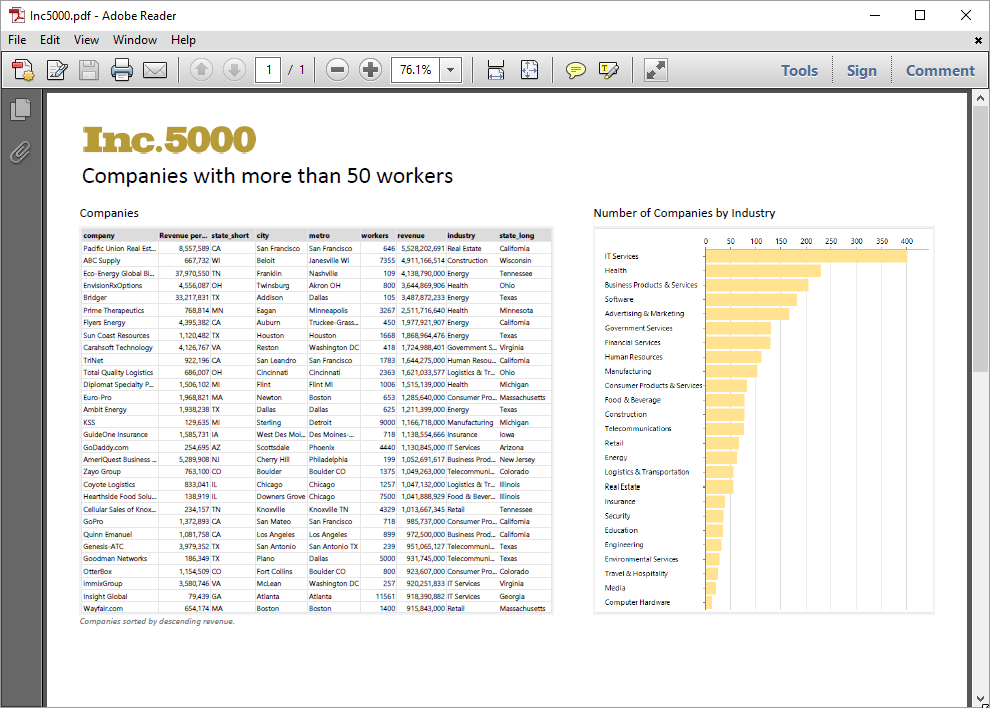
Task: Click 'Pacific Union Real Est...' company cell
Action: (119, 248)
